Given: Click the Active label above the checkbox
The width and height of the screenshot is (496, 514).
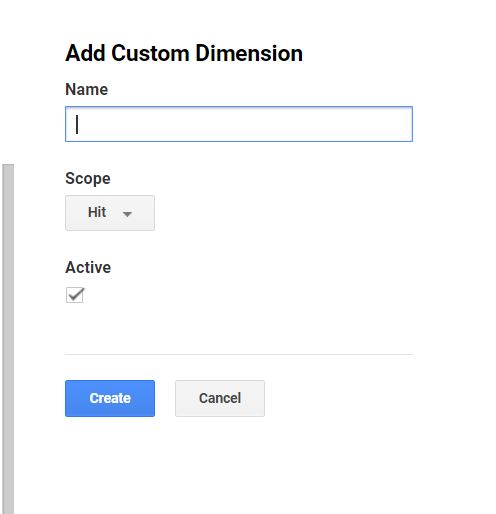Looking at the screenshot, I should (x=88, y=267).
